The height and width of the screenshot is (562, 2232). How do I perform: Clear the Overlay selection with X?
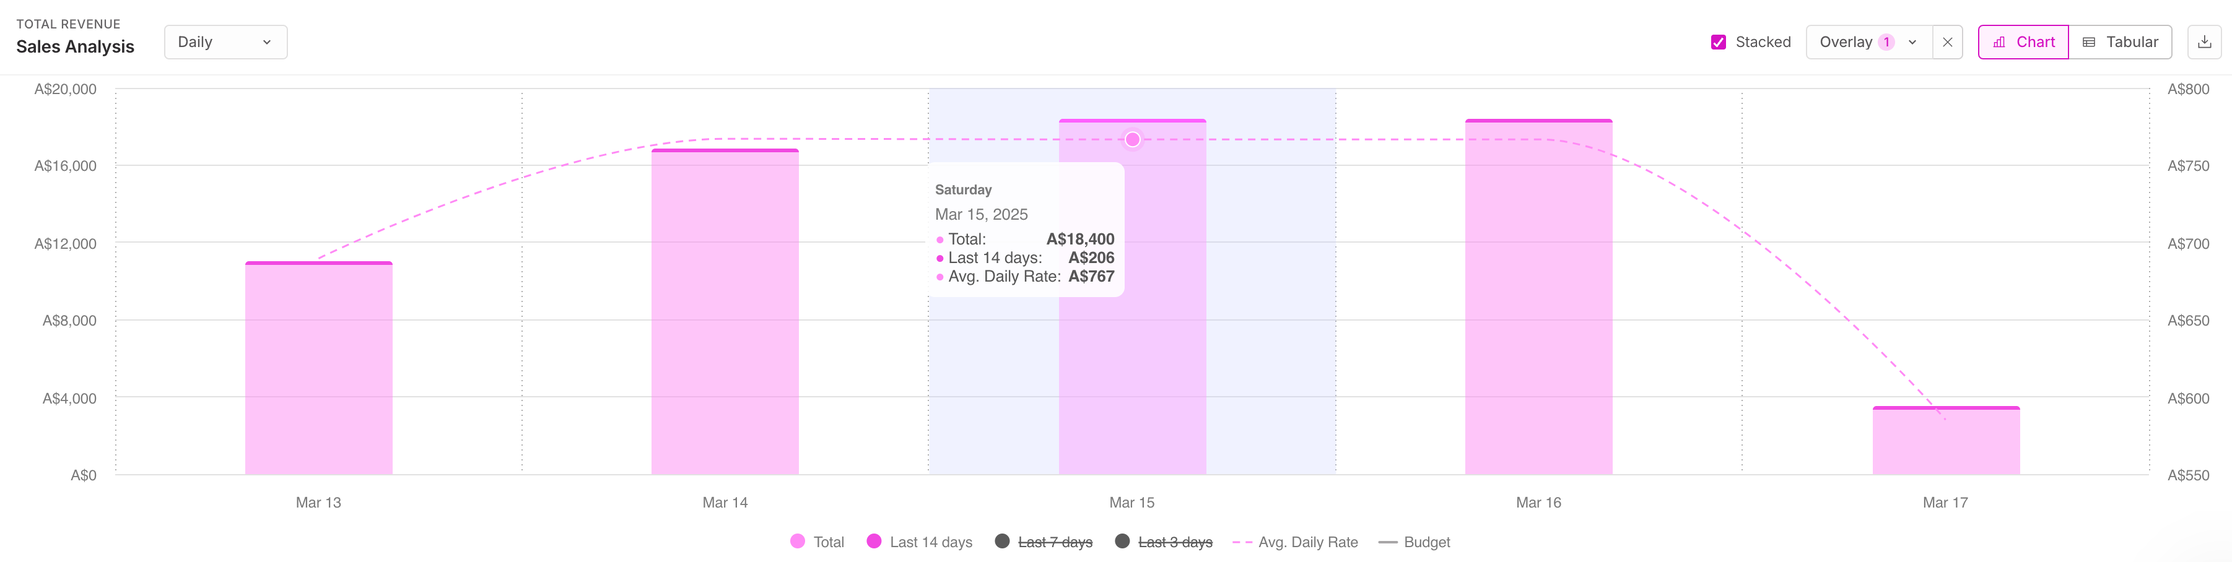(x=1947, y=42)
